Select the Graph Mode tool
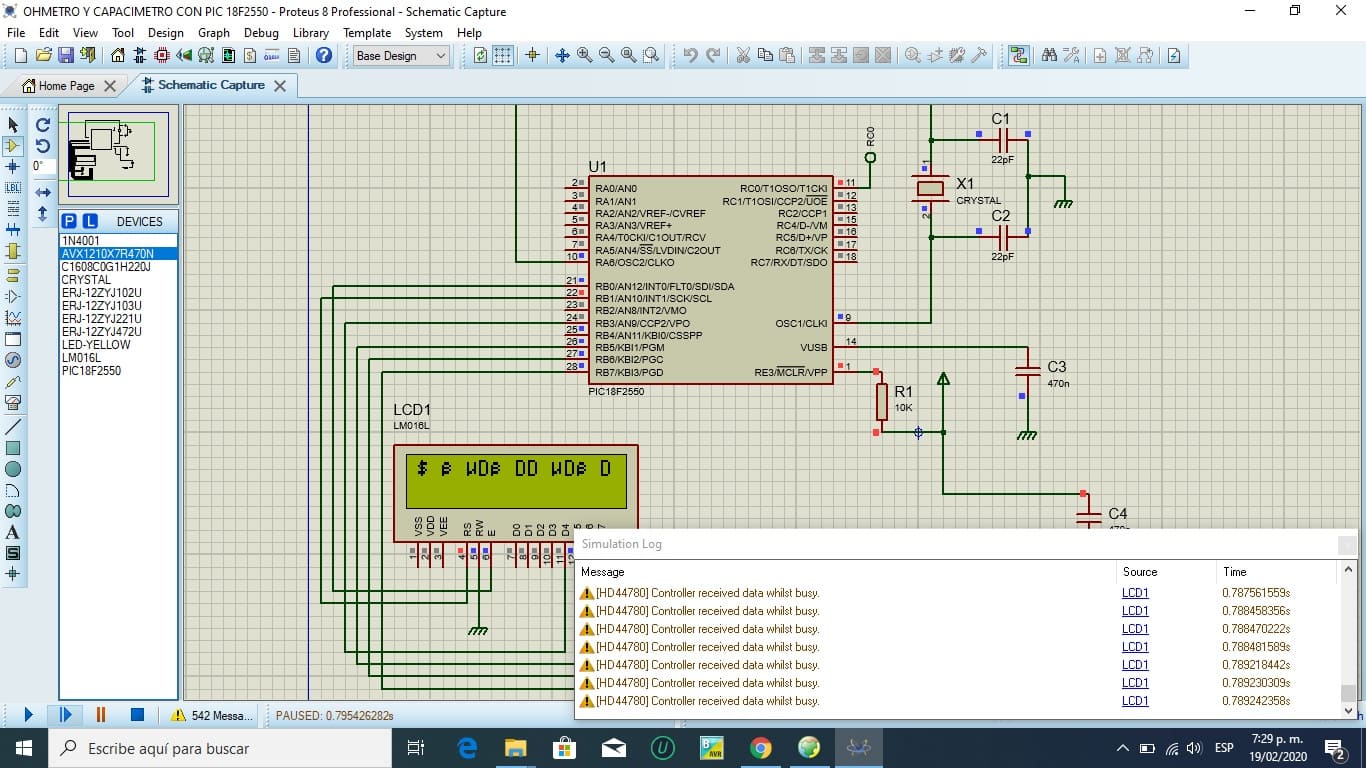This screenshot has width=1366, height=768. click(13, 318)
